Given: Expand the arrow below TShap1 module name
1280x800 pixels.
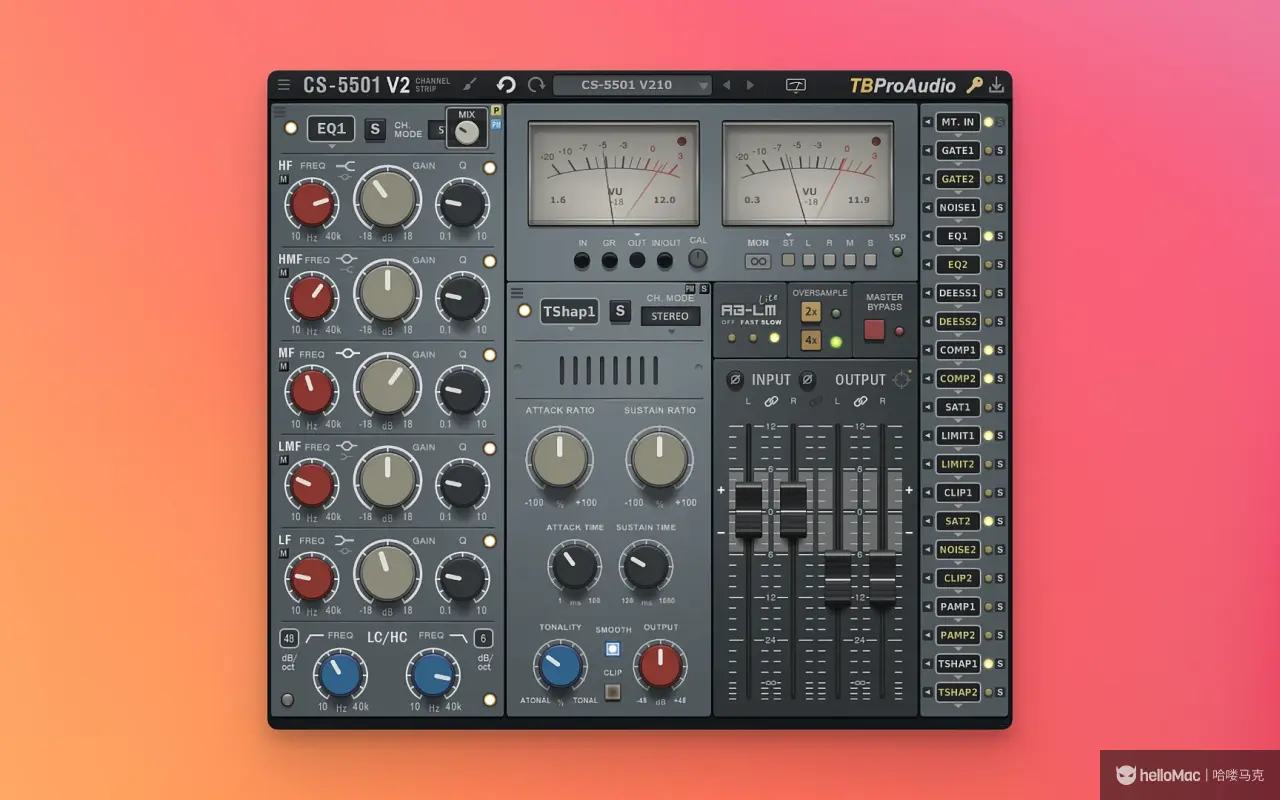Looking at the screenshot, I should tap(570, 329).
